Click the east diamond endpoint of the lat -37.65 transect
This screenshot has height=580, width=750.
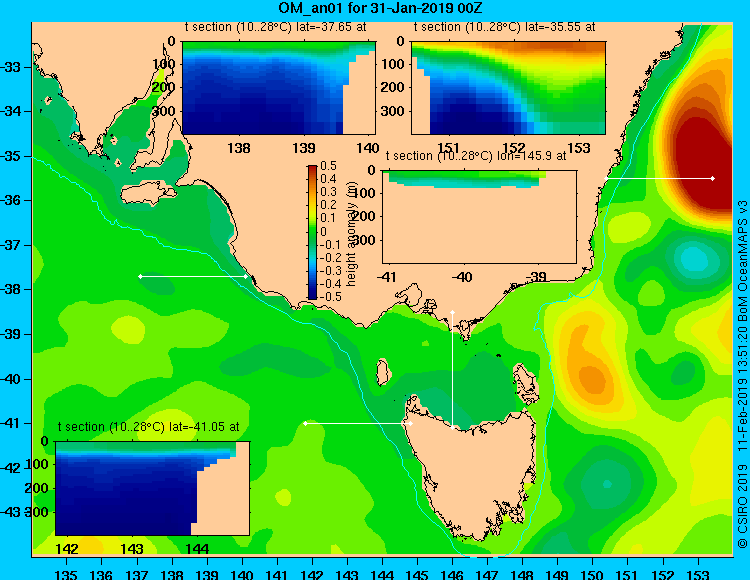coord(246,276)
